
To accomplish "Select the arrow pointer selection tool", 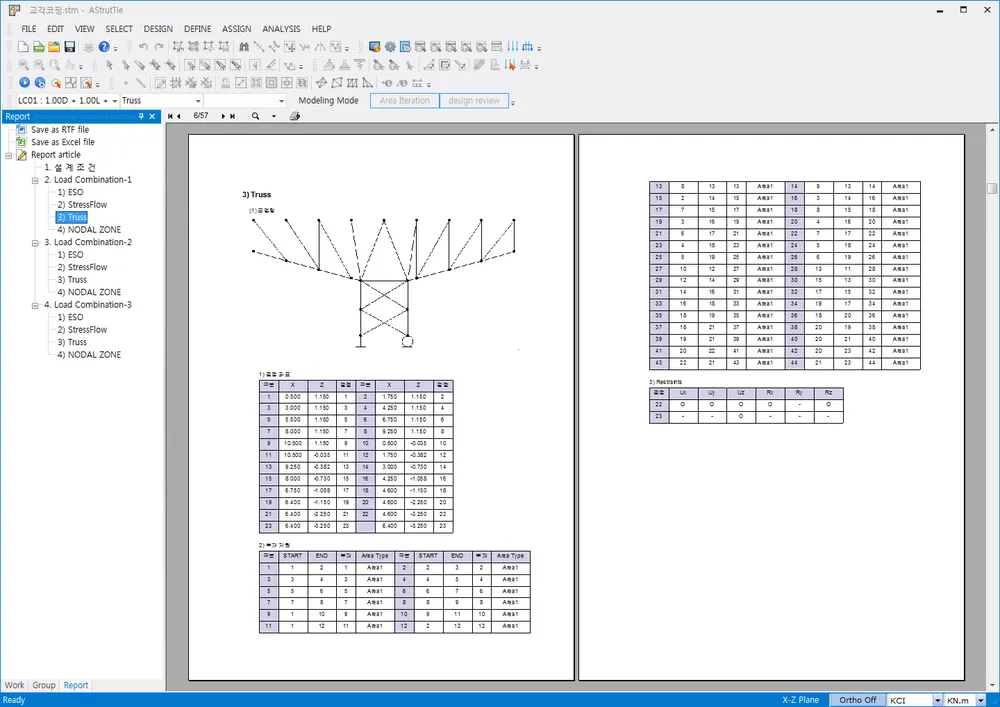I will pyautogui.click(x=110, y=65).
